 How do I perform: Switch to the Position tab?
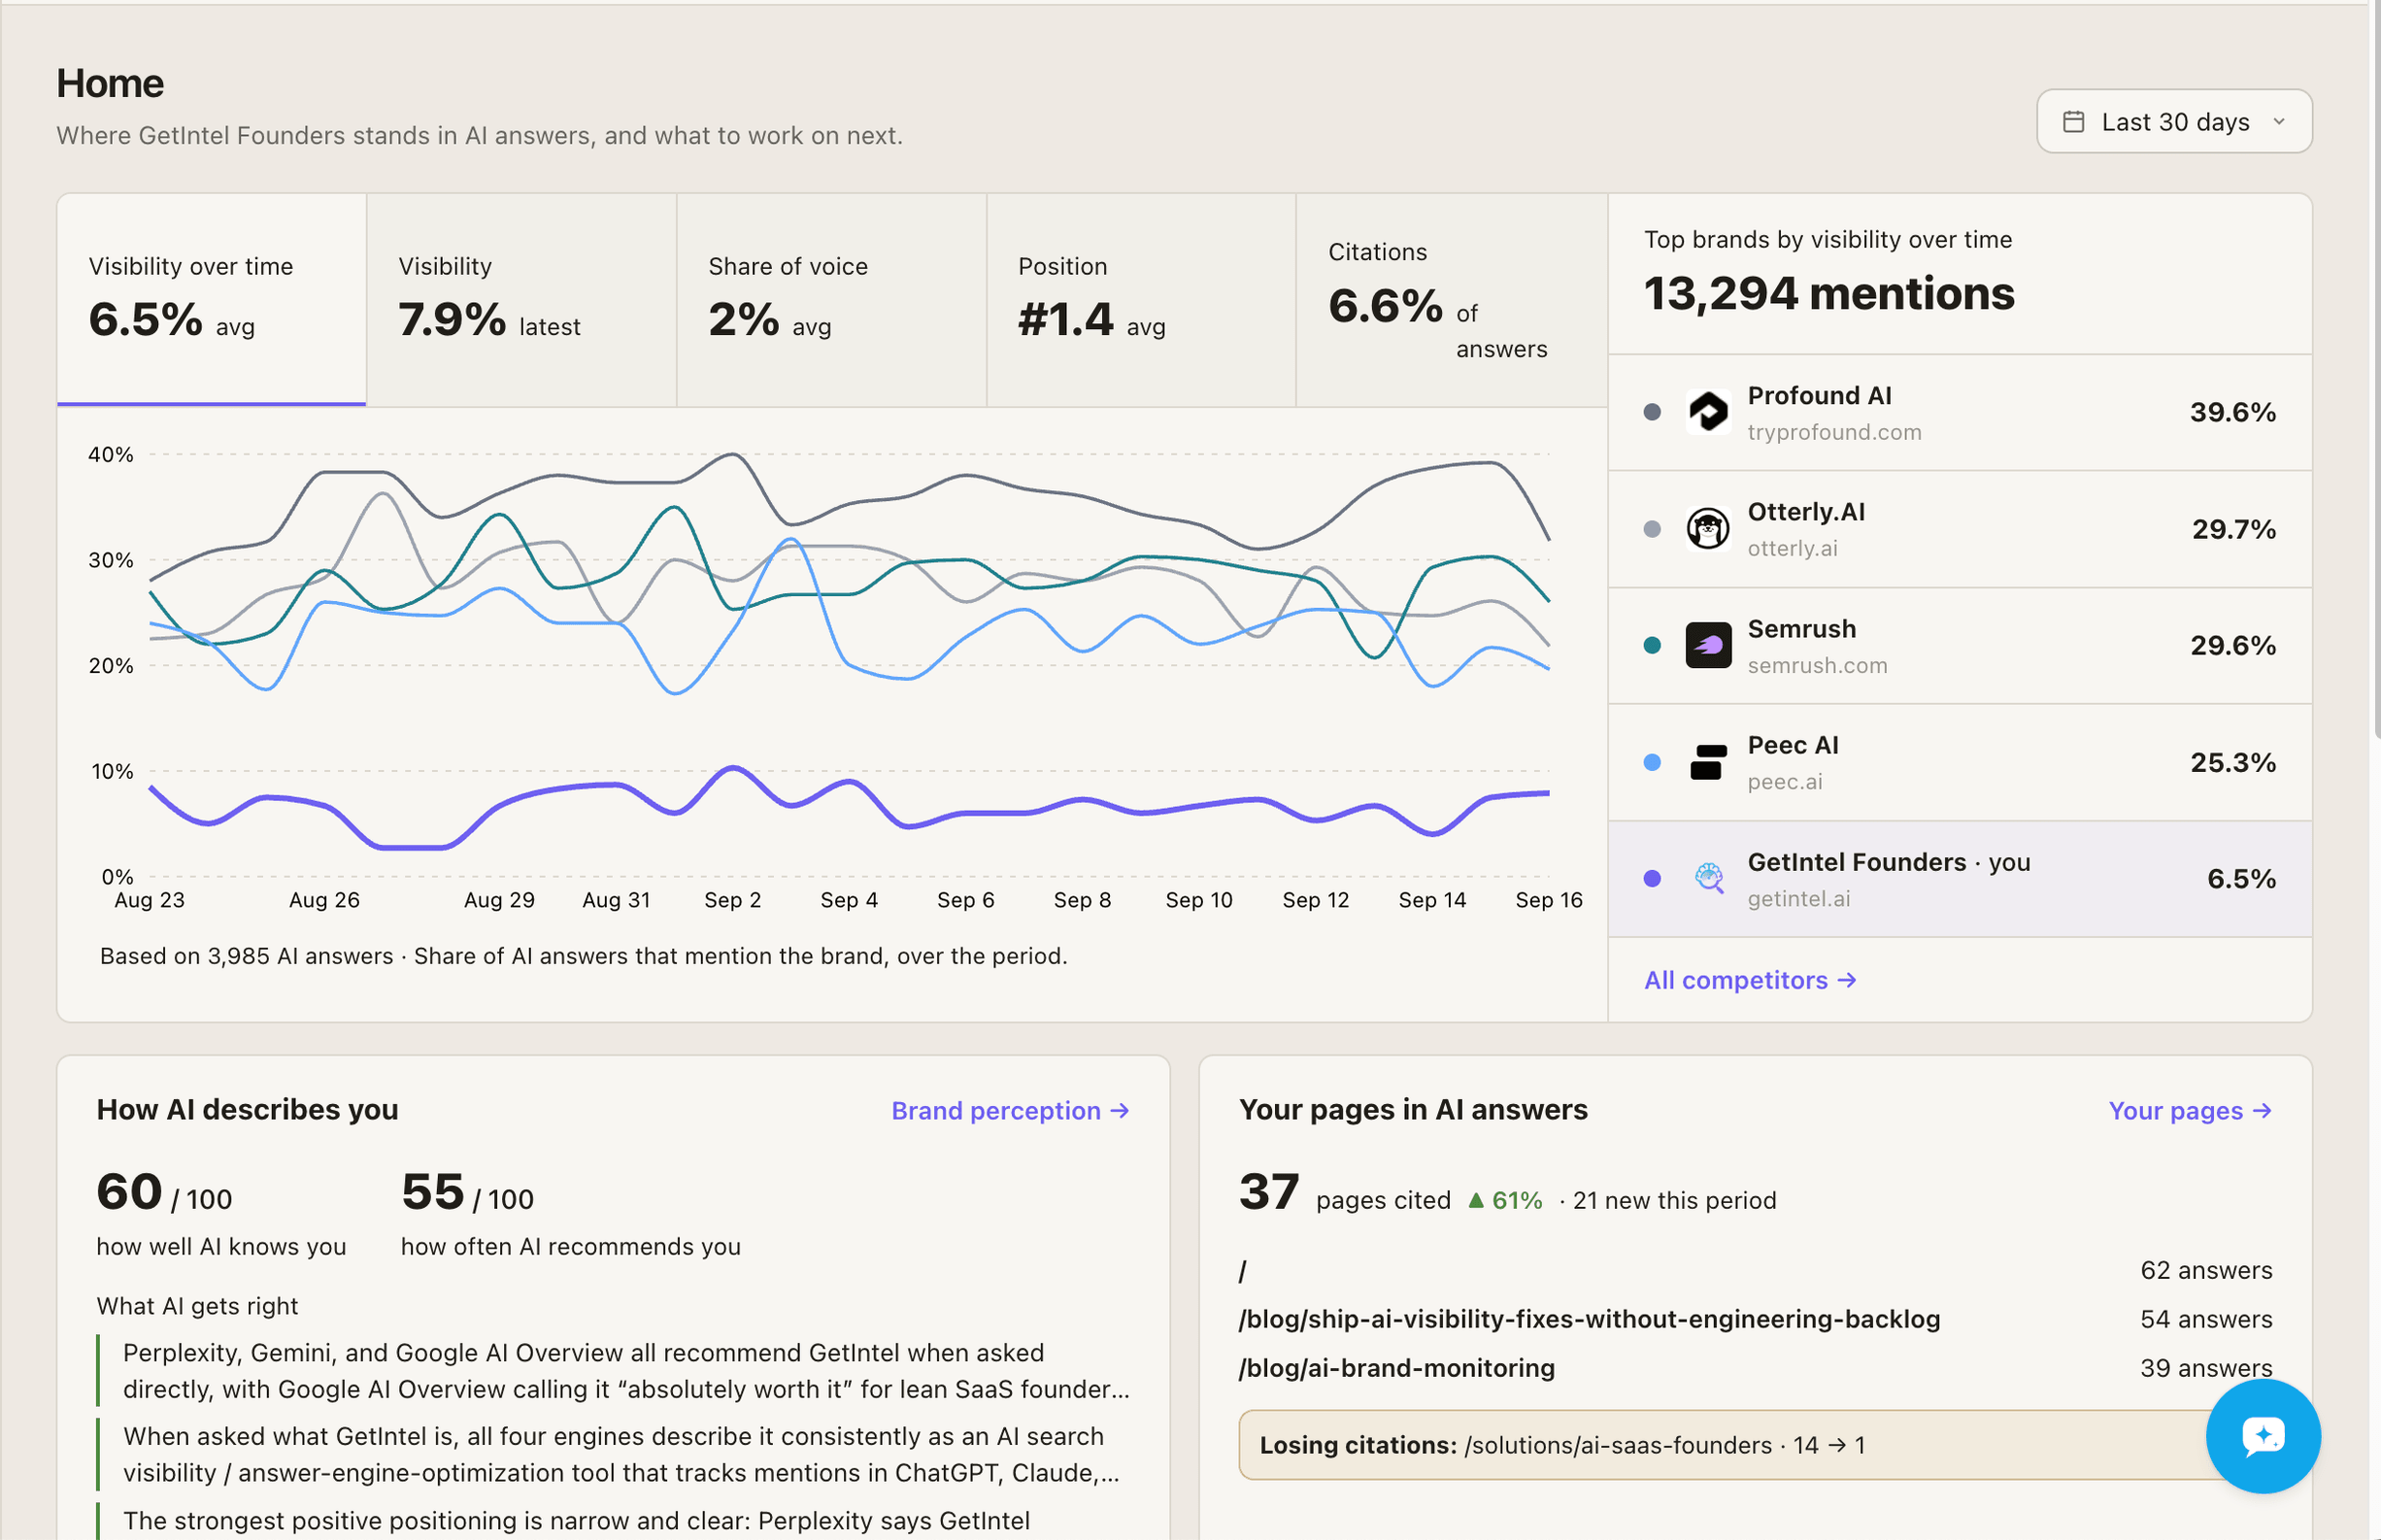pyautogui.click(x=1141, y=300)
